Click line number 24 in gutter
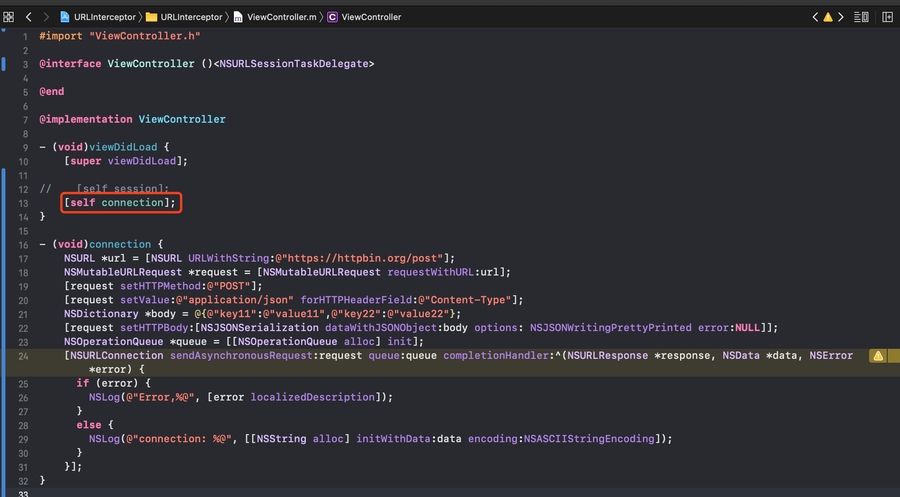Image resolution: width=900 pixels, height=497 pixels. [24, 355]
